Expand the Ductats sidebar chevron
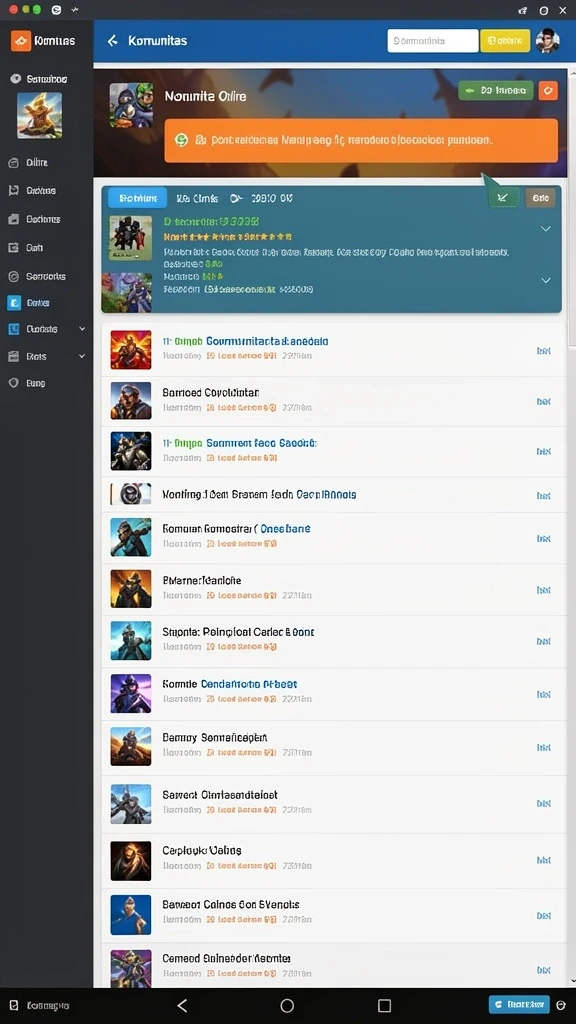The height and width of the screenshot is (1024, 576). pyautogui.click(x=82, y=329)
